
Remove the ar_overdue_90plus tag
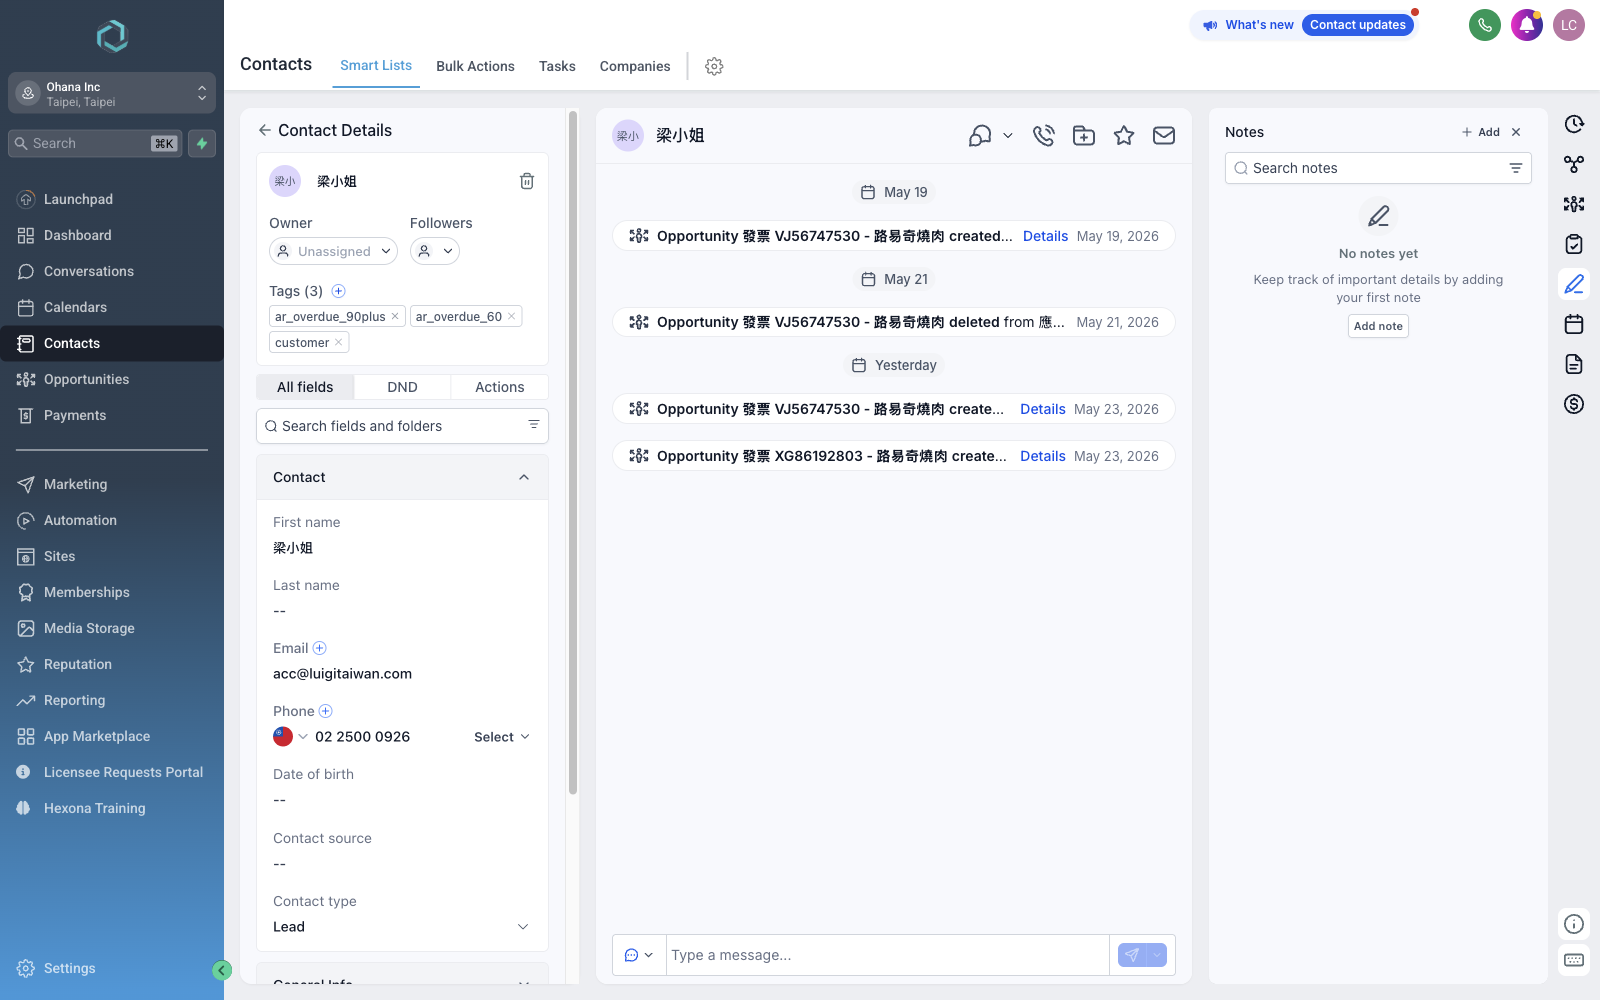[395, 316]
